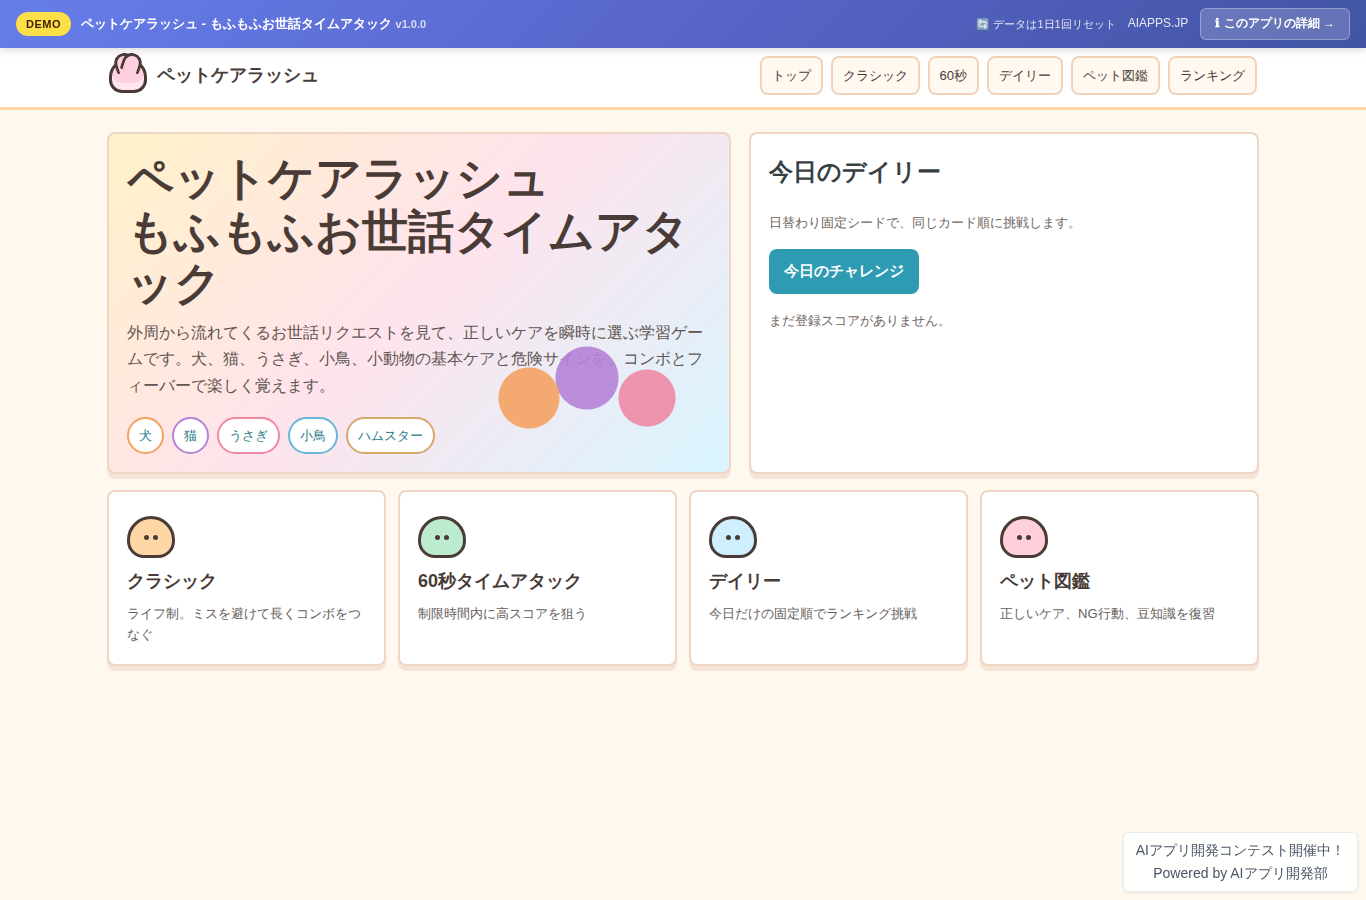Click the 日替わり固定シード description text
This screenshot has width=1366, height=900.
(925, 223)
